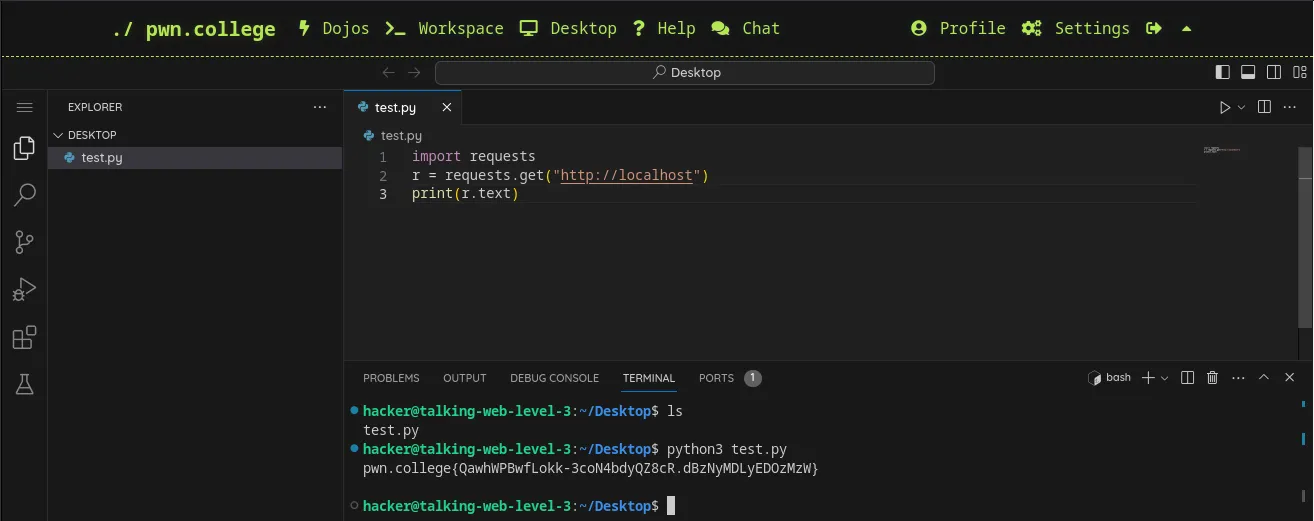Select test.py in the Explorer tree
This screenshot has height=521, width=1314.
click(x=195, y=158)
